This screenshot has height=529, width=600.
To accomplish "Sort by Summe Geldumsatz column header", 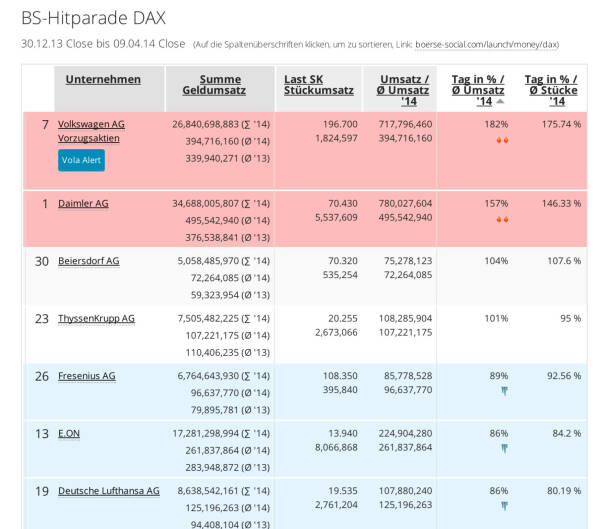I will [x=219, y=85].
